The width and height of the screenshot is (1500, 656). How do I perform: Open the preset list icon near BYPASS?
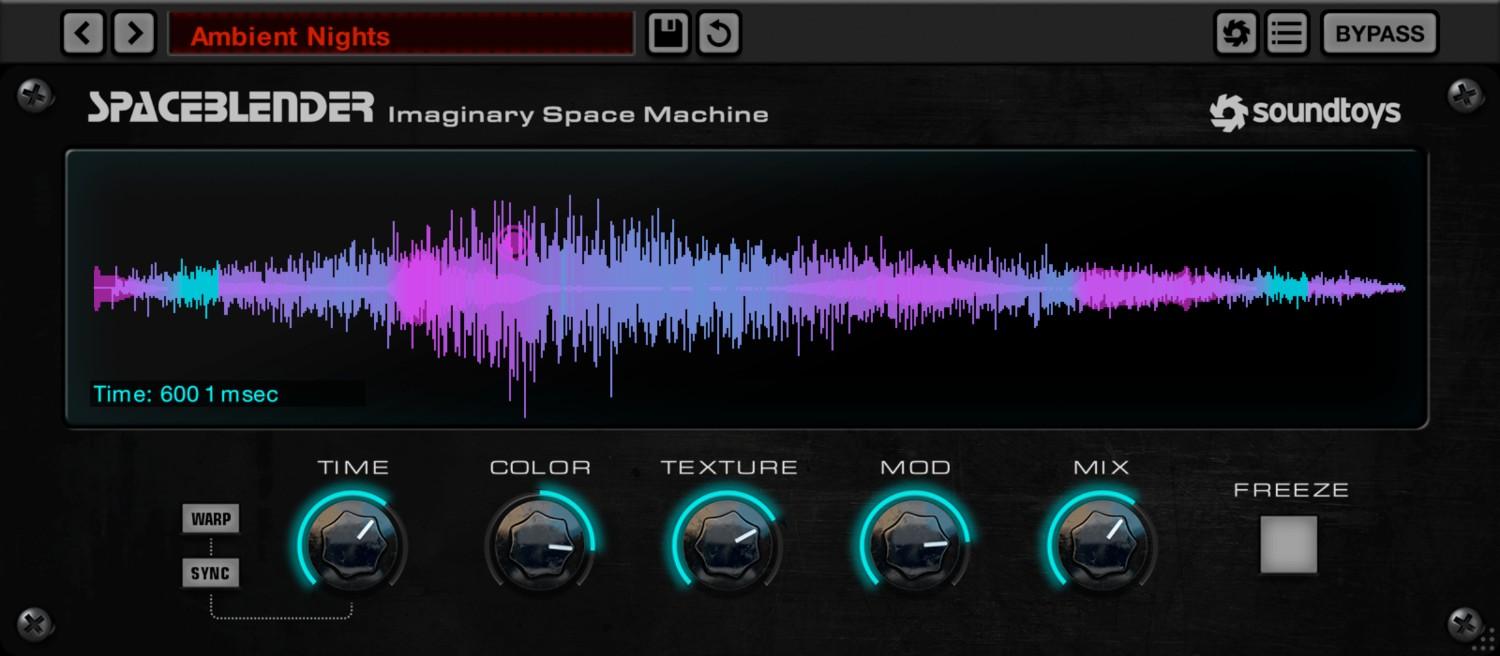(1286, 32)
